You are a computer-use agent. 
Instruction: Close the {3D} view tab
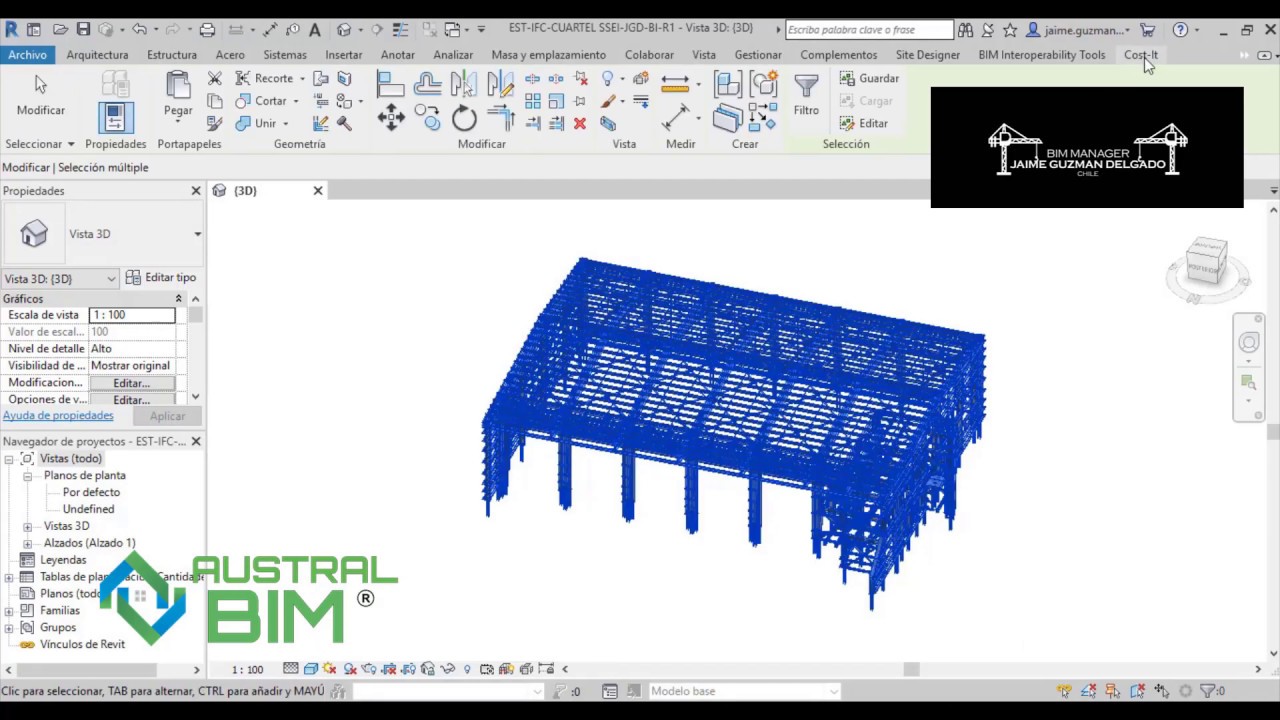[318, 191]
